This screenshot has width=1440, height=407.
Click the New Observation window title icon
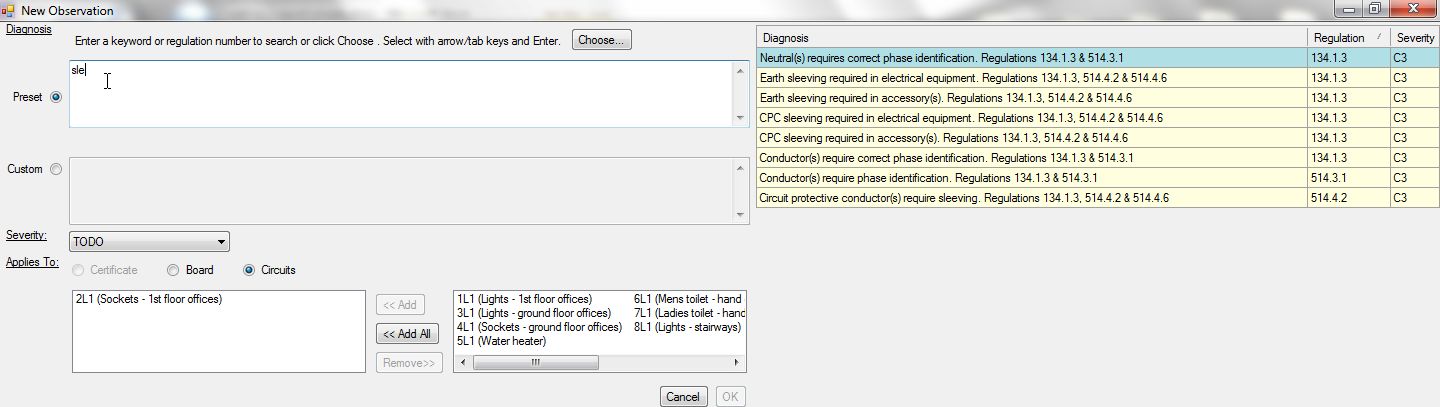(8, 10)
